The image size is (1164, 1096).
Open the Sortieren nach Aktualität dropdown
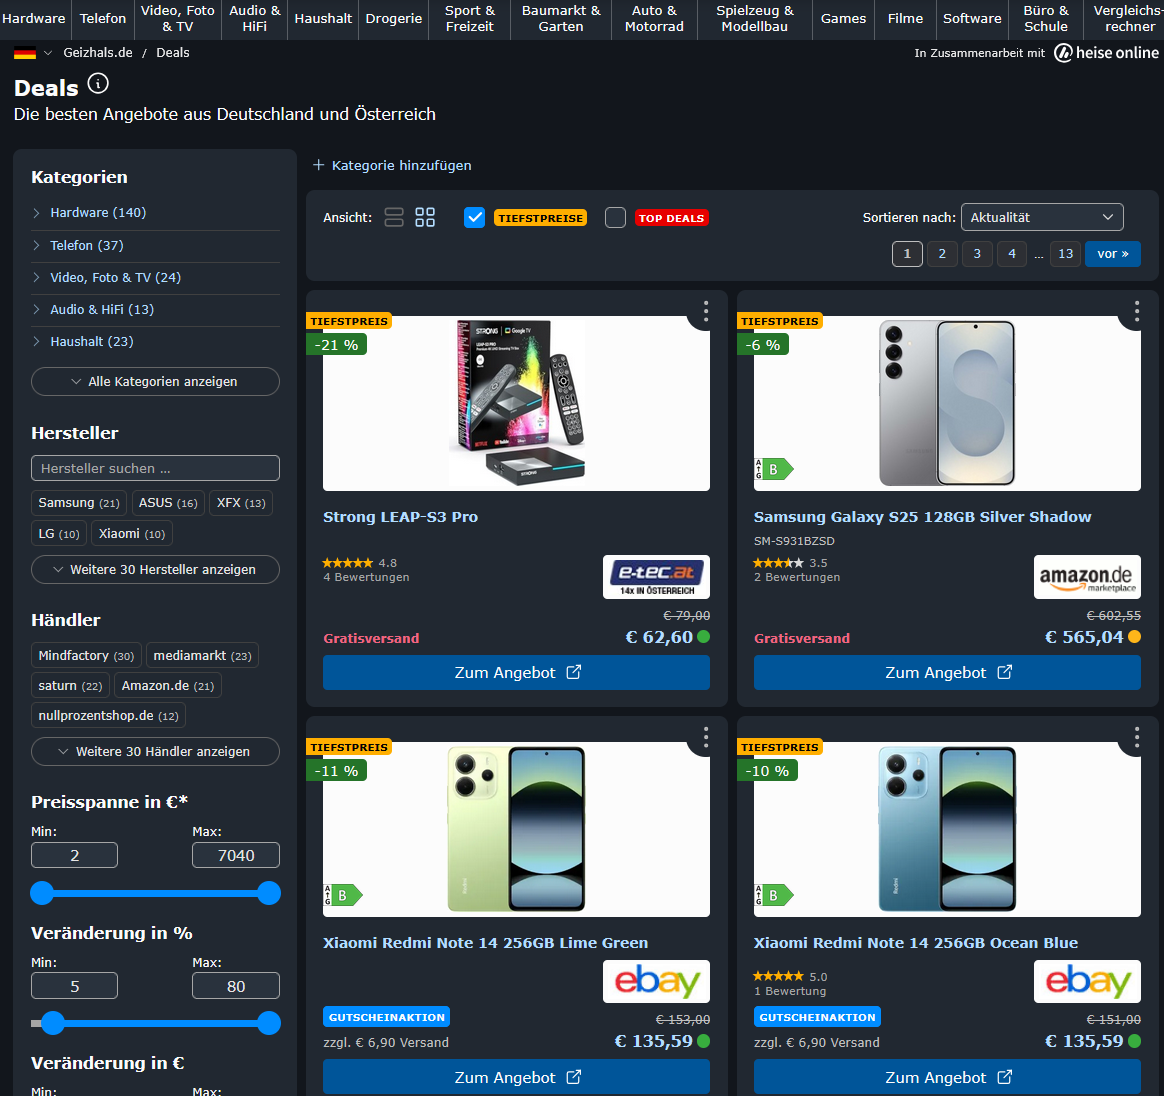1042,218
